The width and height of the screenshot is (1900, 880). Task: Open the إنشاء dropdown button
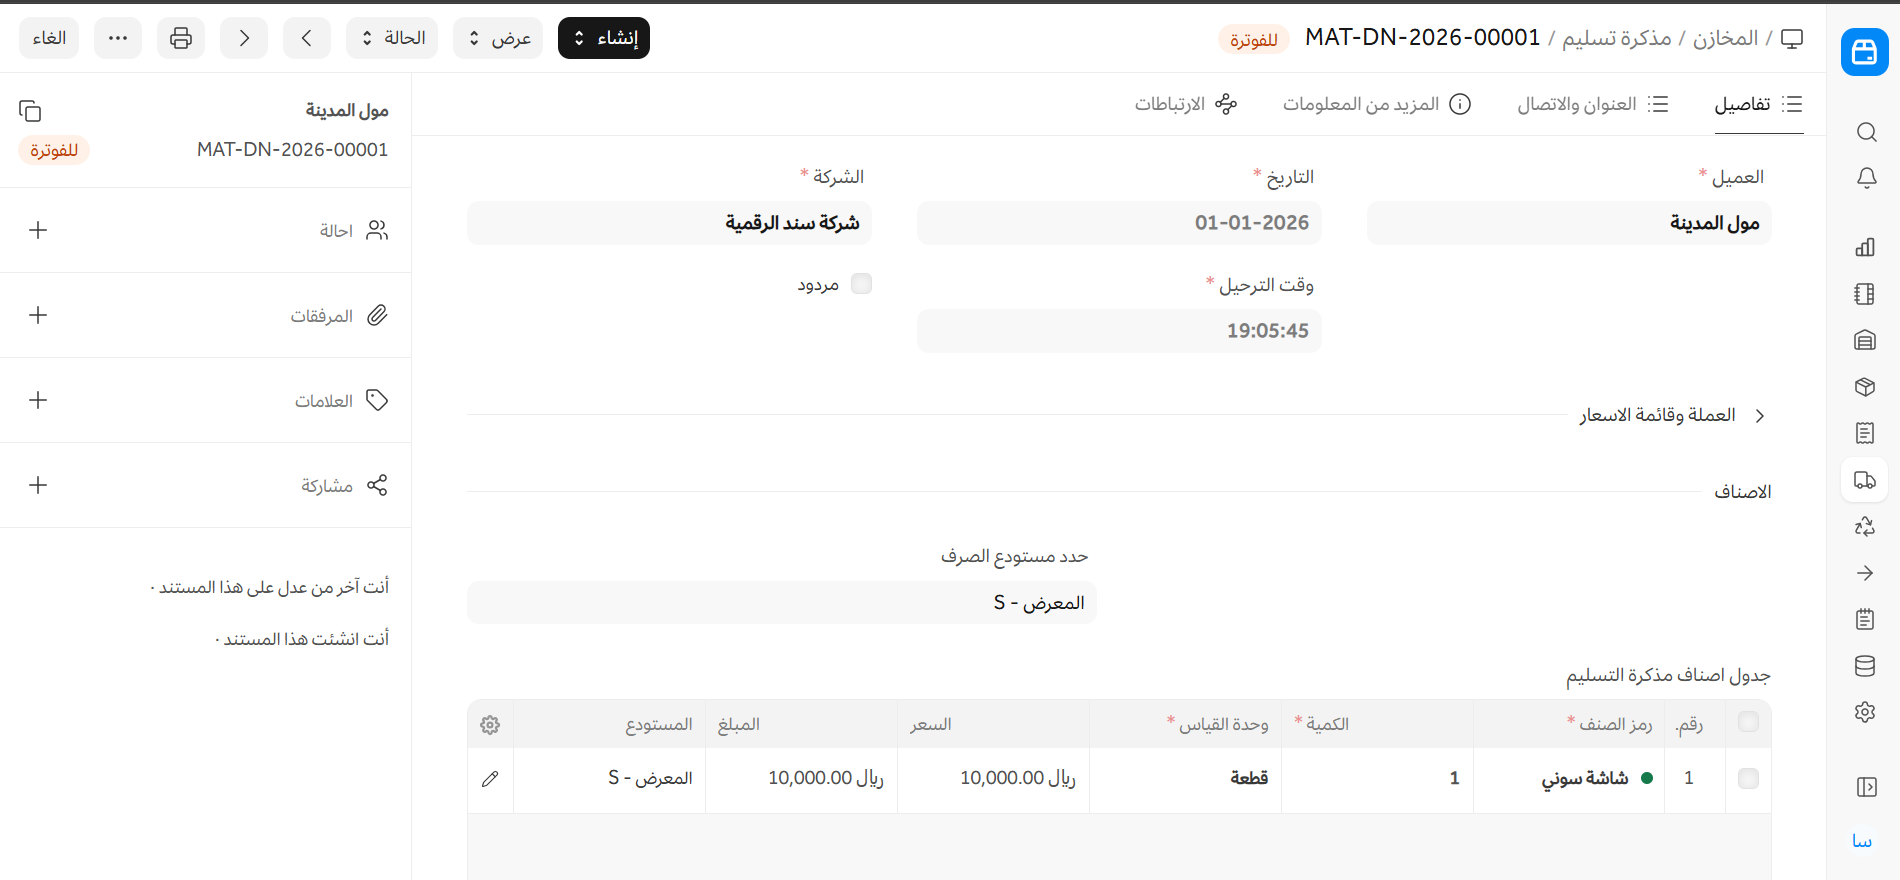(x=604, y=38)
